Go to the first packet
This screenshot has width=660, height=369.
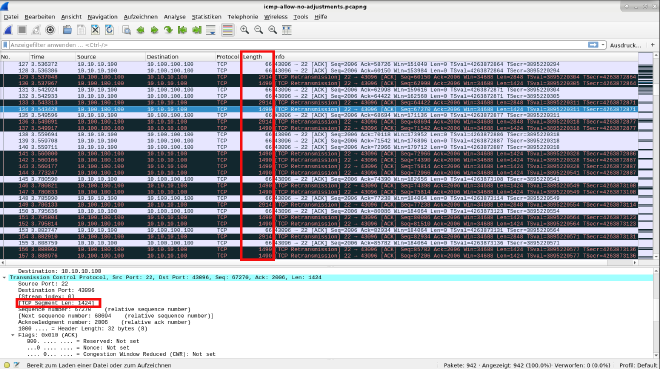(182, 30)
